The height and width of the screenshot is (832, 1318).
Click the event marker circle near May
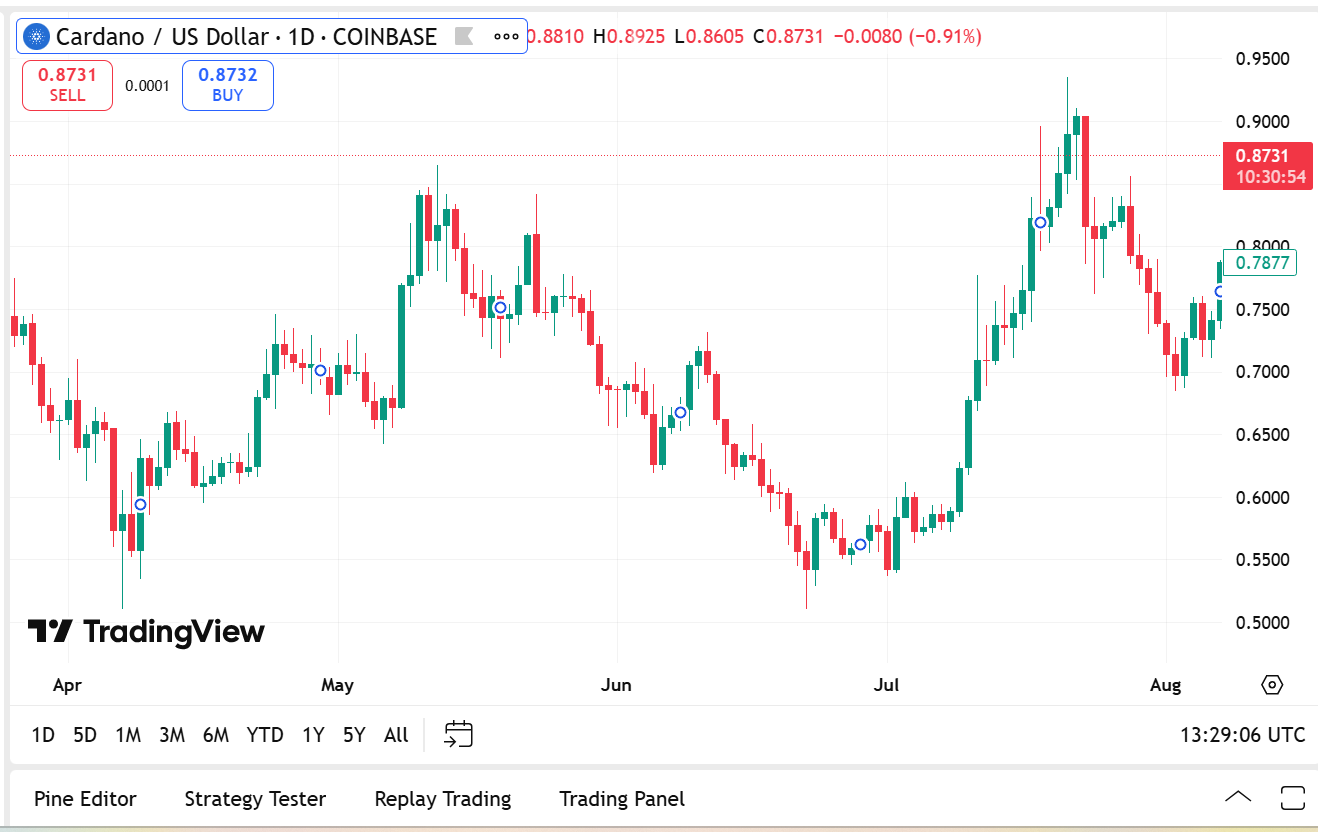tap(320, 371)
